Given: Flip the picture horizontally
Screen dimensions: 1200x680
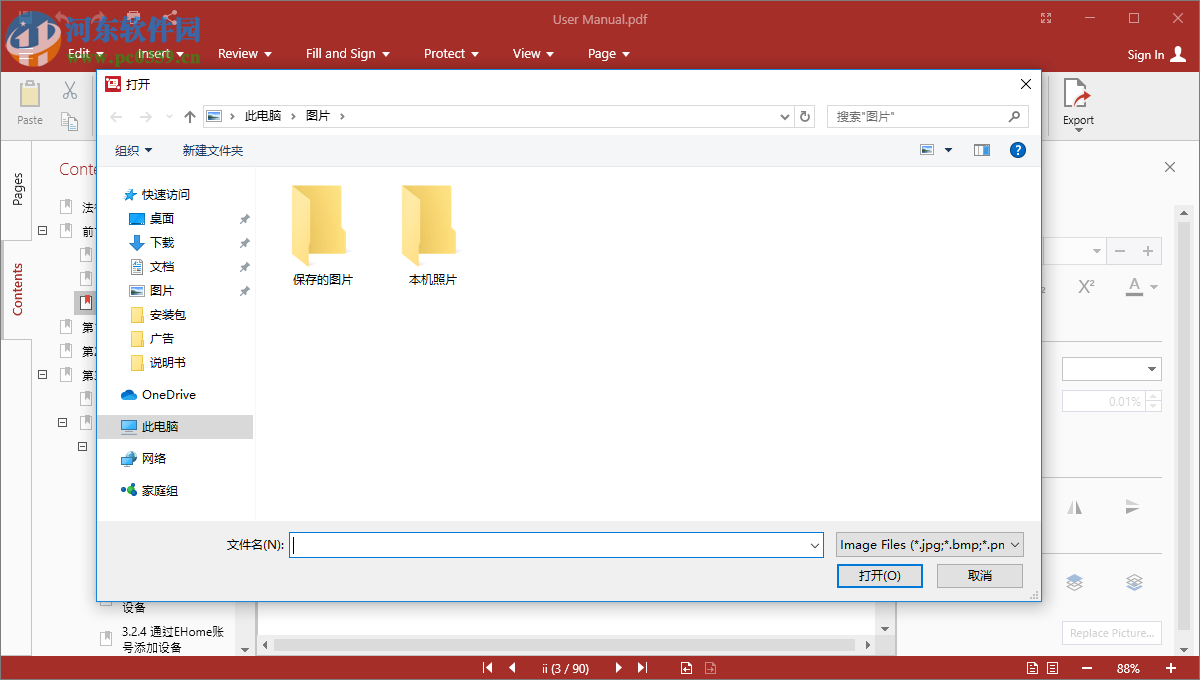Looking at the screenshot, I should click(x=1074, y=507).
